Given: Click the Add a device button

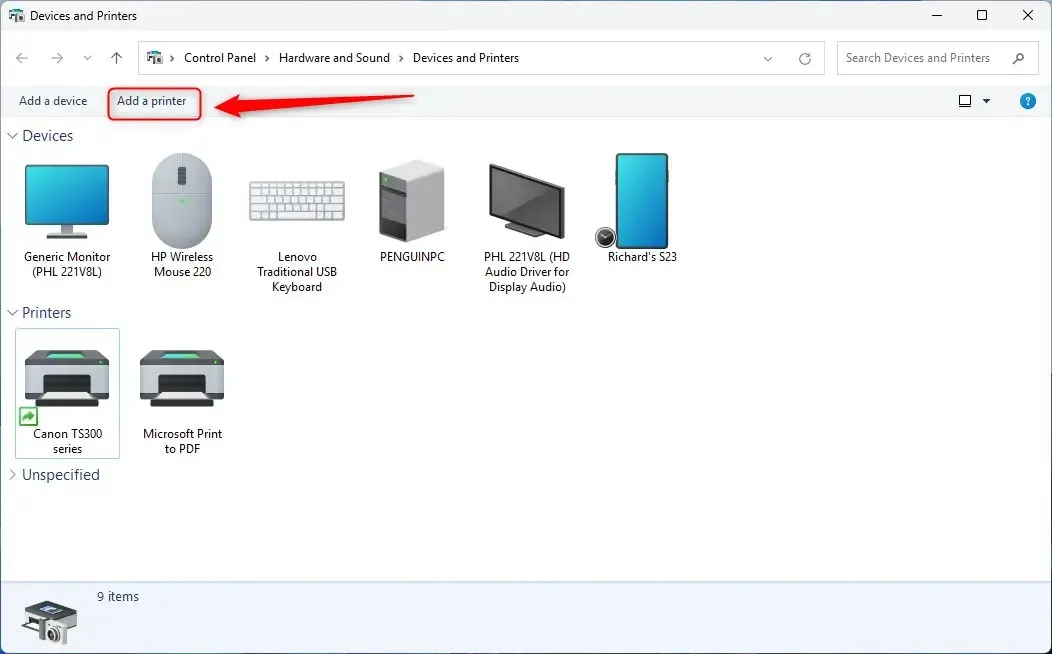Looking at the screenshot, I should pyautogui.click(x=53, y=101).
